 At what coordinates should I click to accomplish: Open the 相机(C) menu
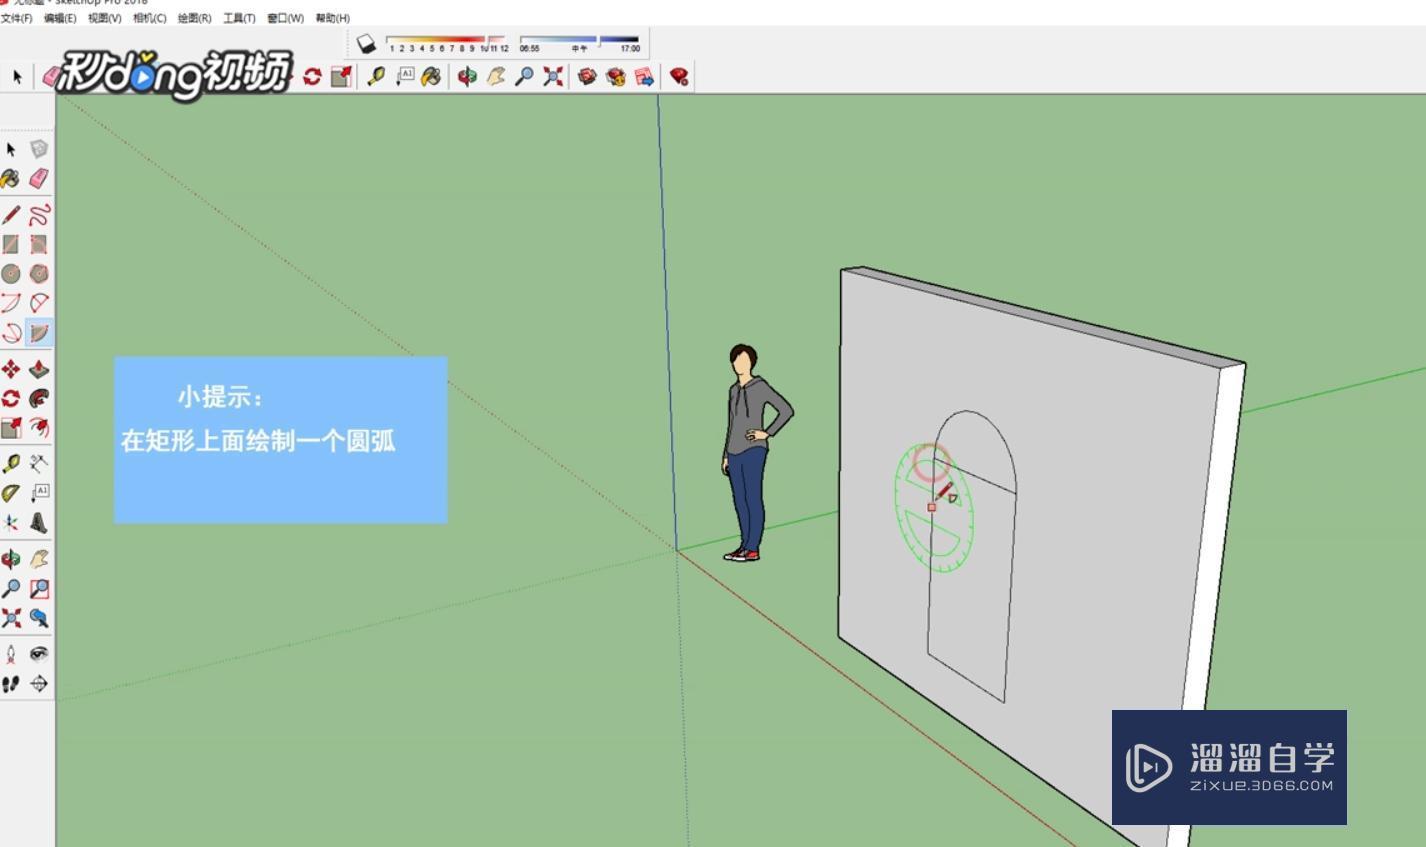coord(148,18)
